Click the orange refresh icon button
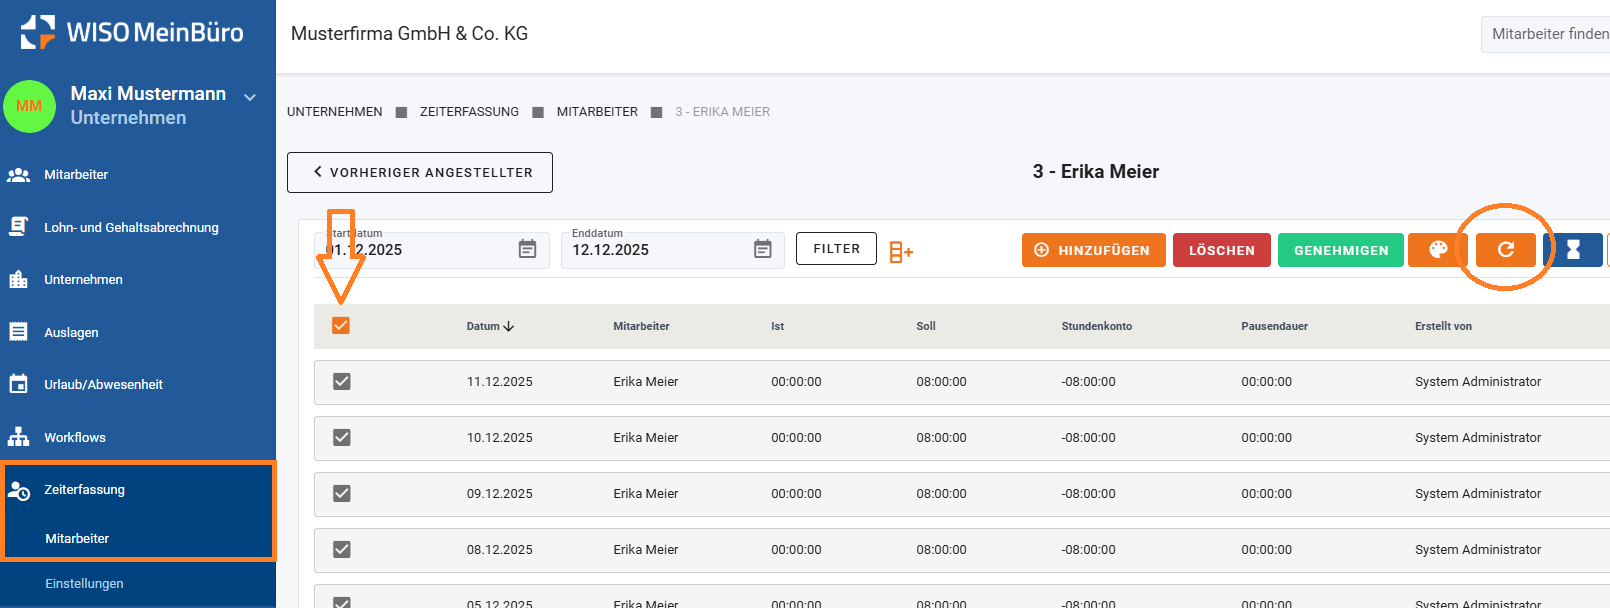 click(x=1505, y=250)
